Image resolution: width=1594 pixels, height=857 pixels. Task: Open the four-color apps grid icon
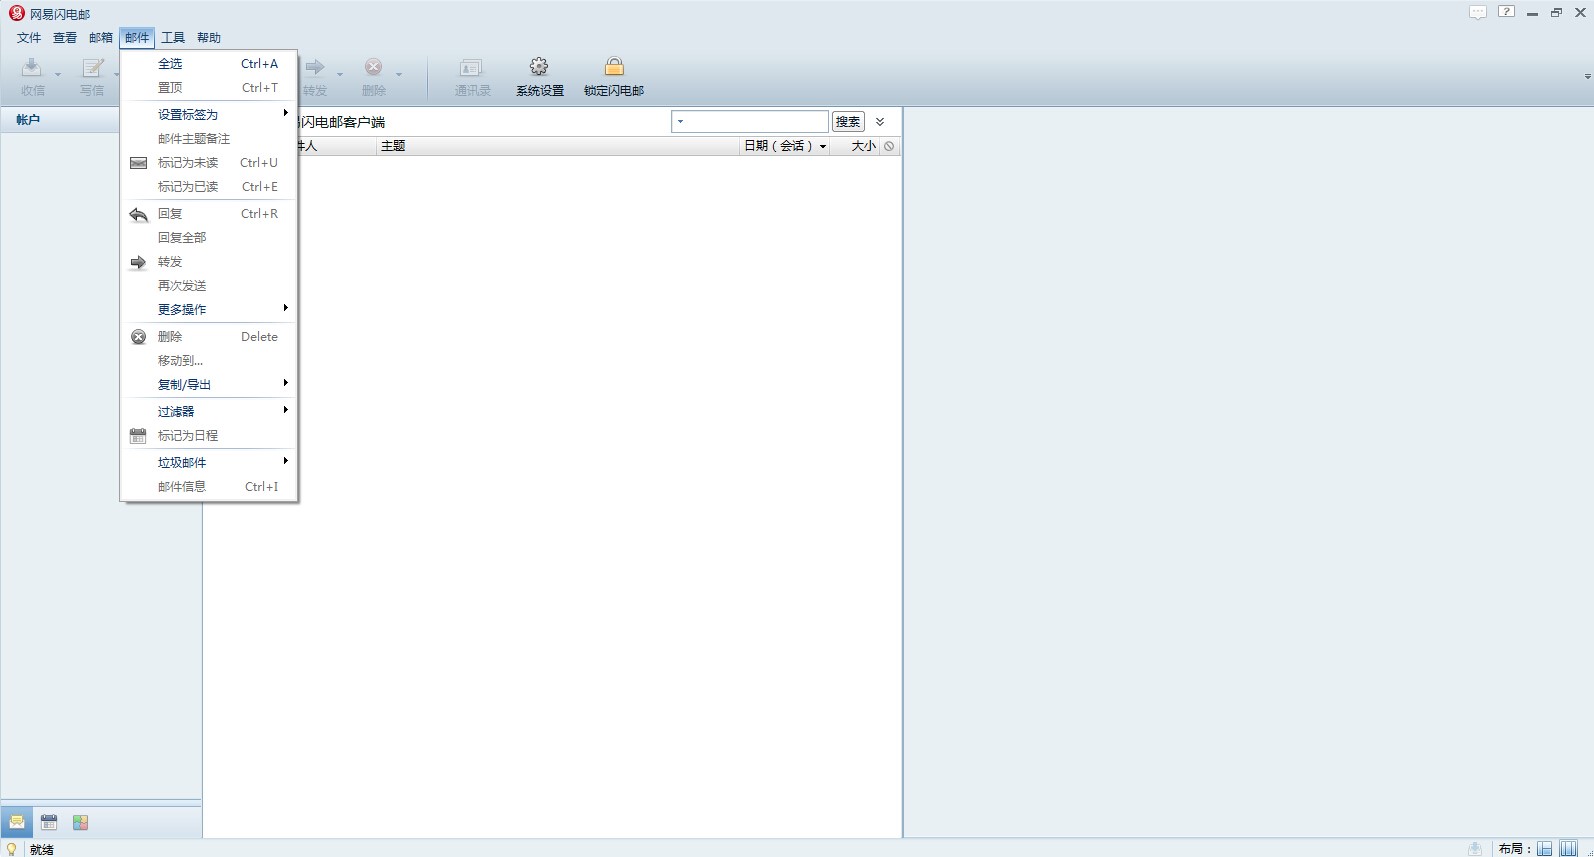point(81,822)
